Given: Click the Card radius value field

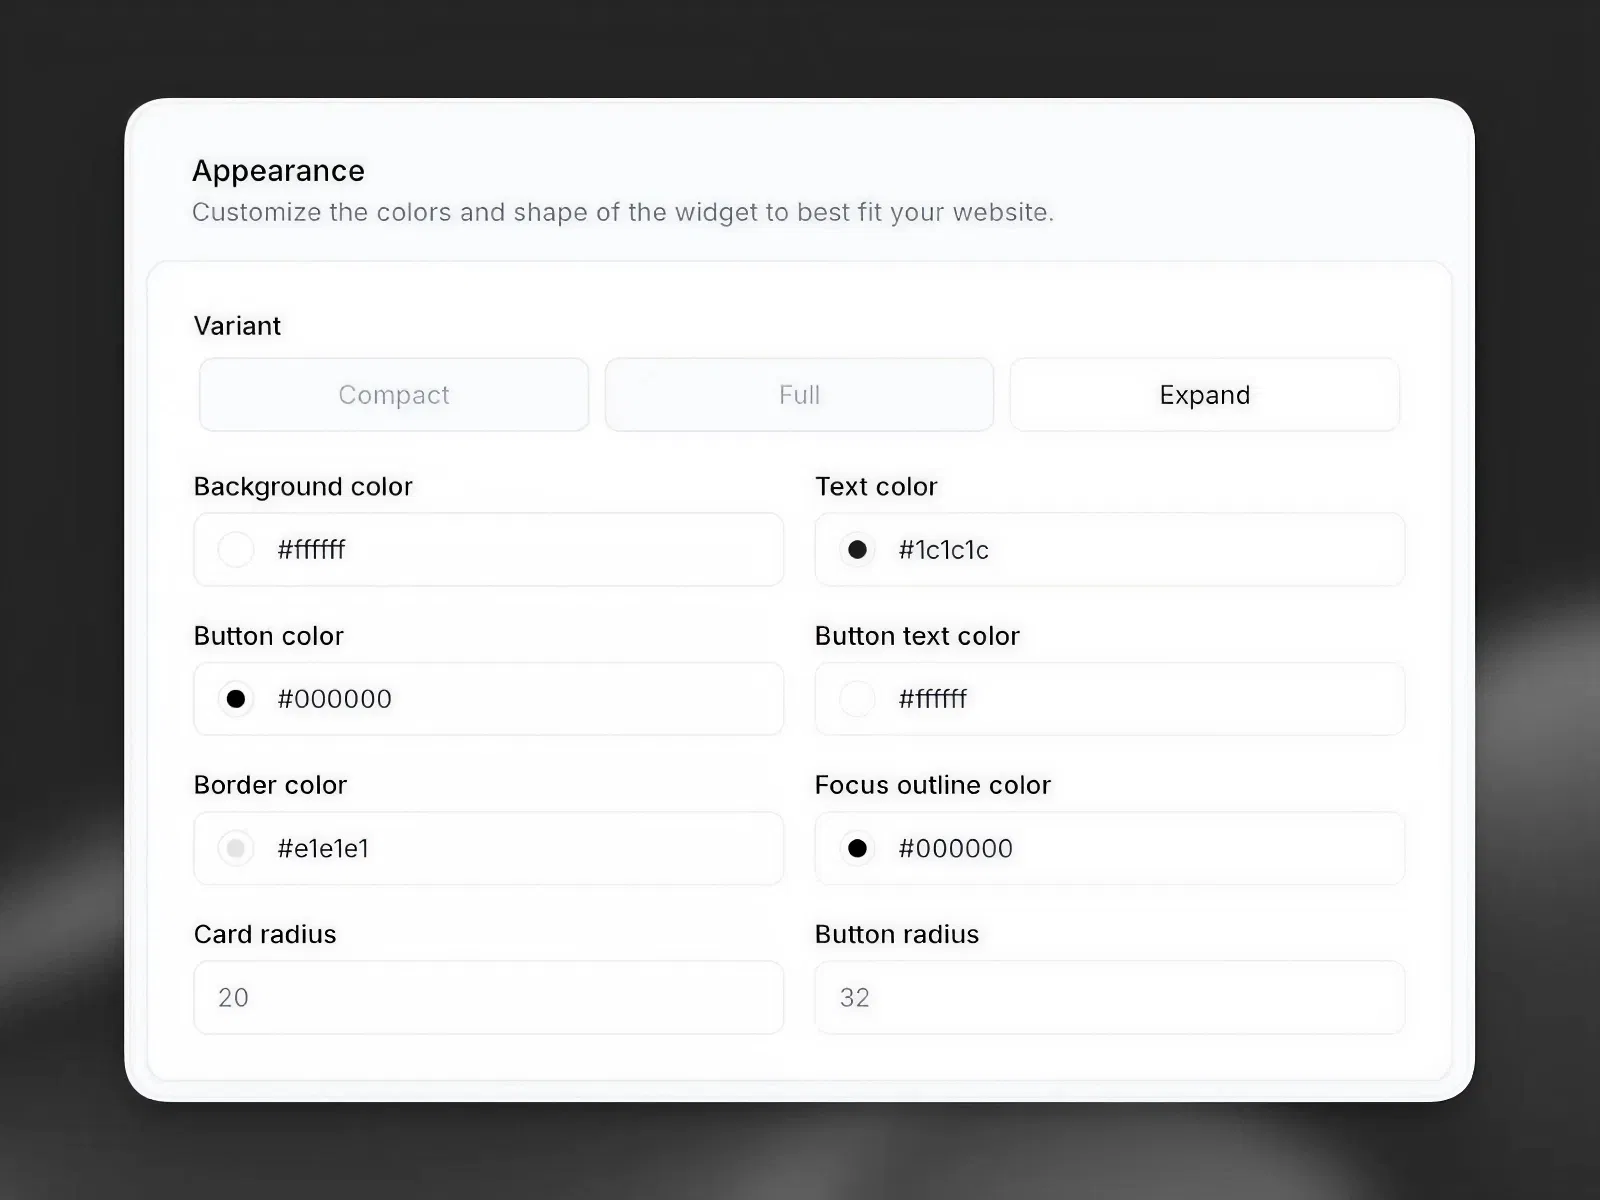Looking at the screenshot, I should (x=488, y=997).
